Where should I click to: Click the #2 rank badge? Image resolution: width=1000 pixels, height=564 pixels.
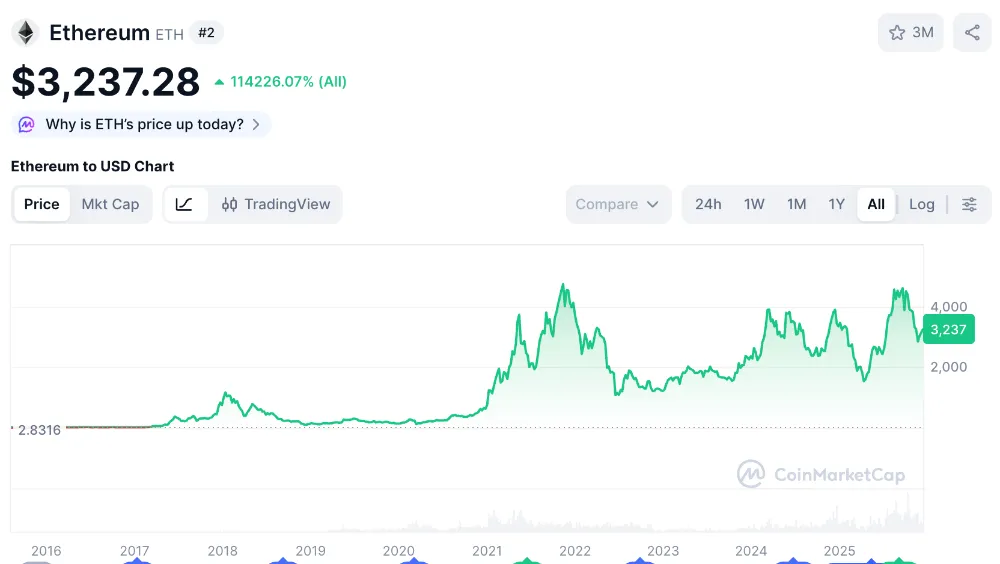point(206,33)
